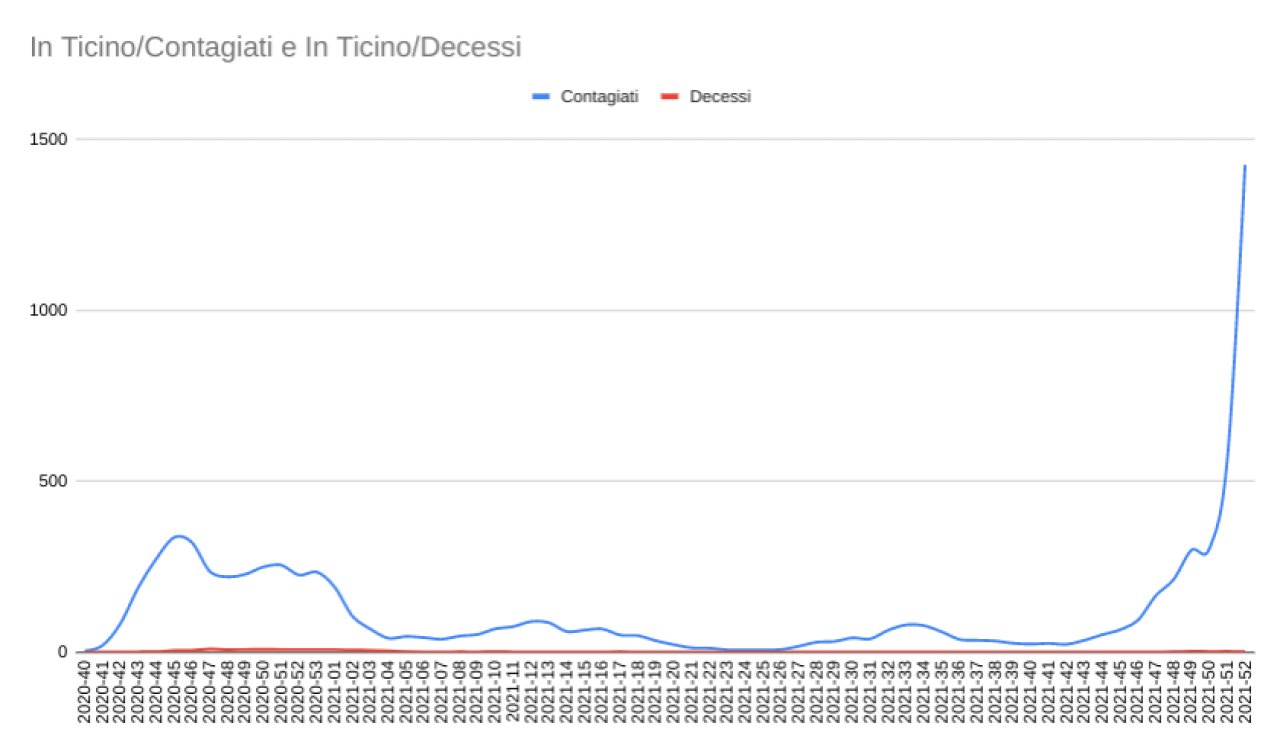The height and width of the screenshot is (755, 1280).
Task: Click the 1500 y-axis label
Action: pos(49,139)
